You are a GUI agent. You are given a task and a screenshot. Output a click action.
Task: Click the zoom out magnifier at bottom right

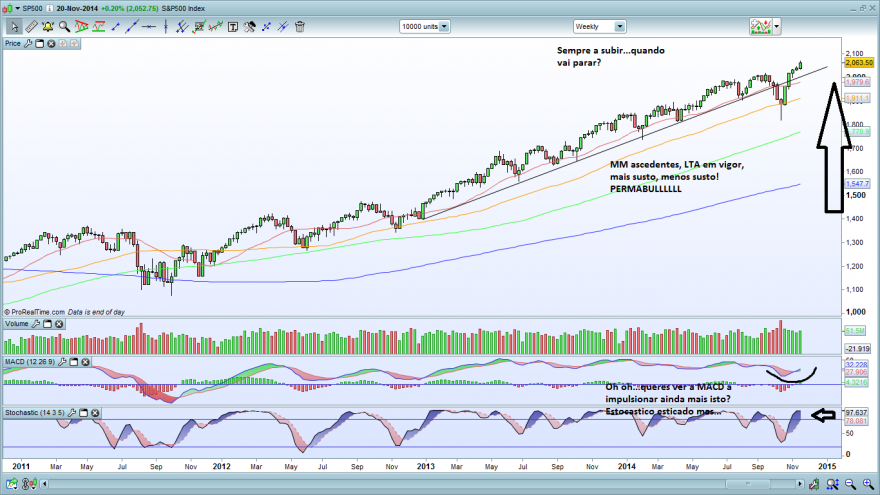pos(850,484)
